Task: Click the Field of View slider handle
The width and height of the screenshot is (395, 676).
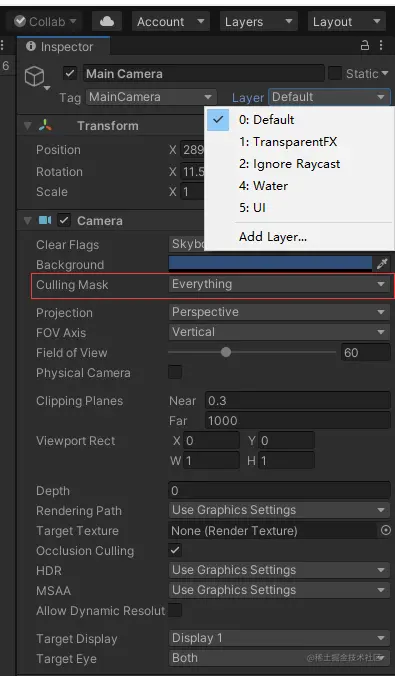Action: coord(226,352)
